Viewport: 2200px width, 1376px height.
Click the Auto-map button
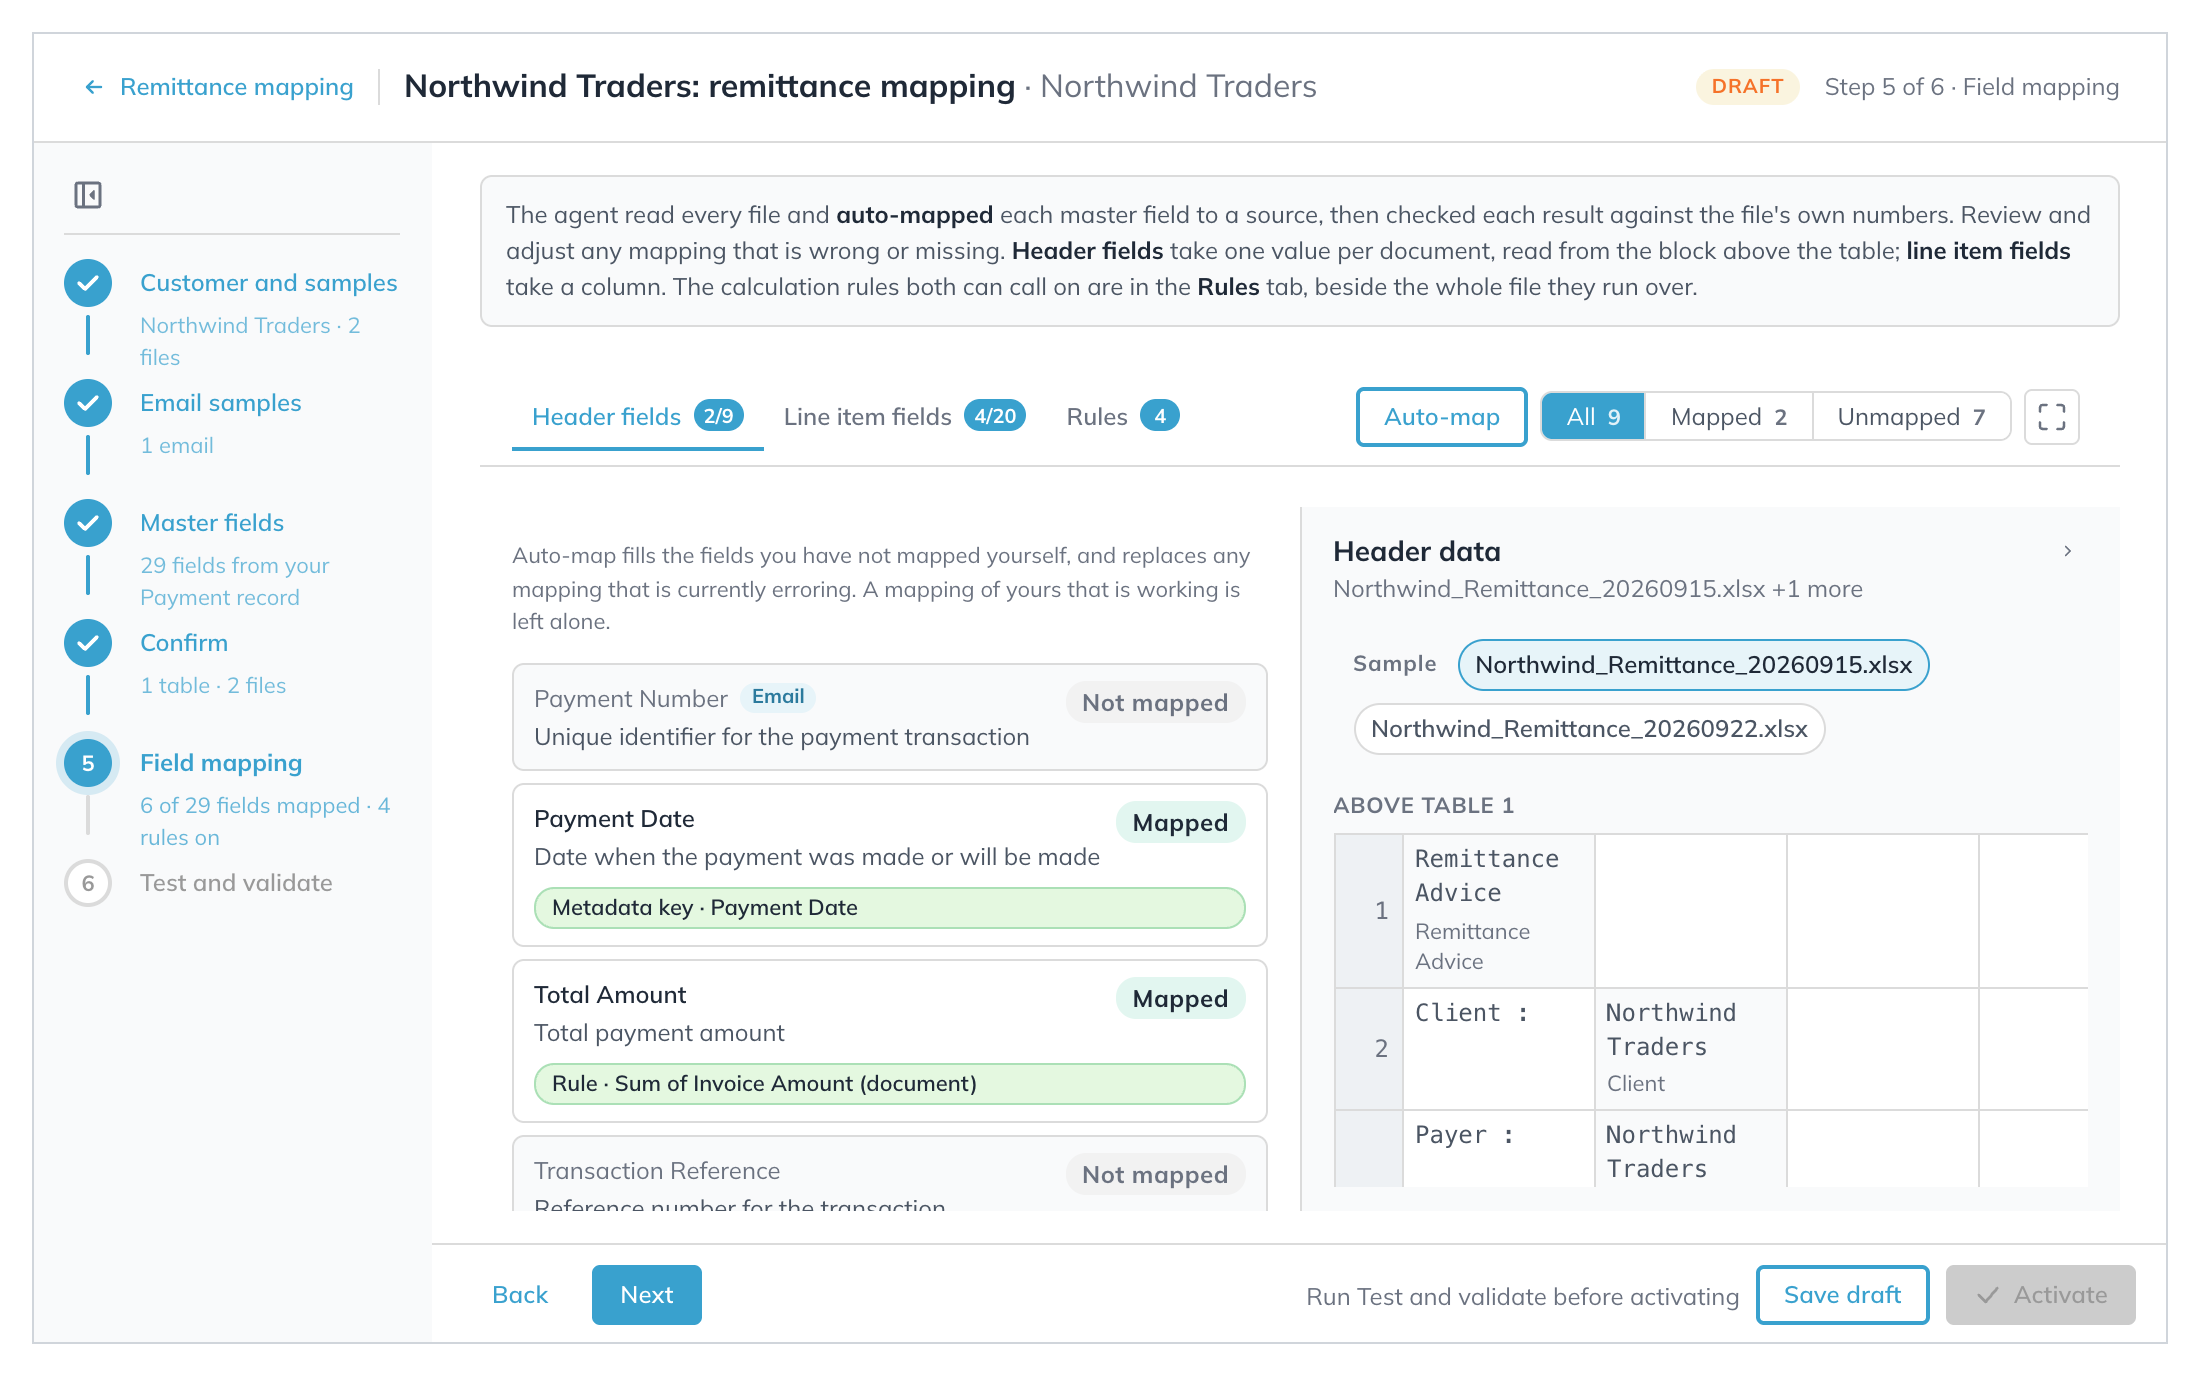tap(1441, 417)
